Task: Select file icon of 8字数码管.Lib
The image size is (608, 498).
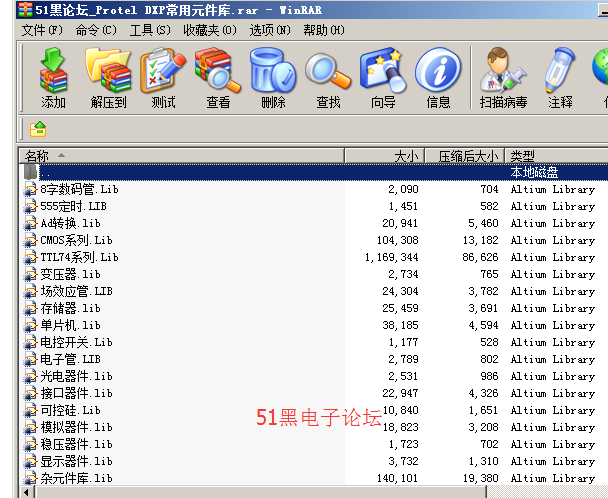Action: coord(31,189)
